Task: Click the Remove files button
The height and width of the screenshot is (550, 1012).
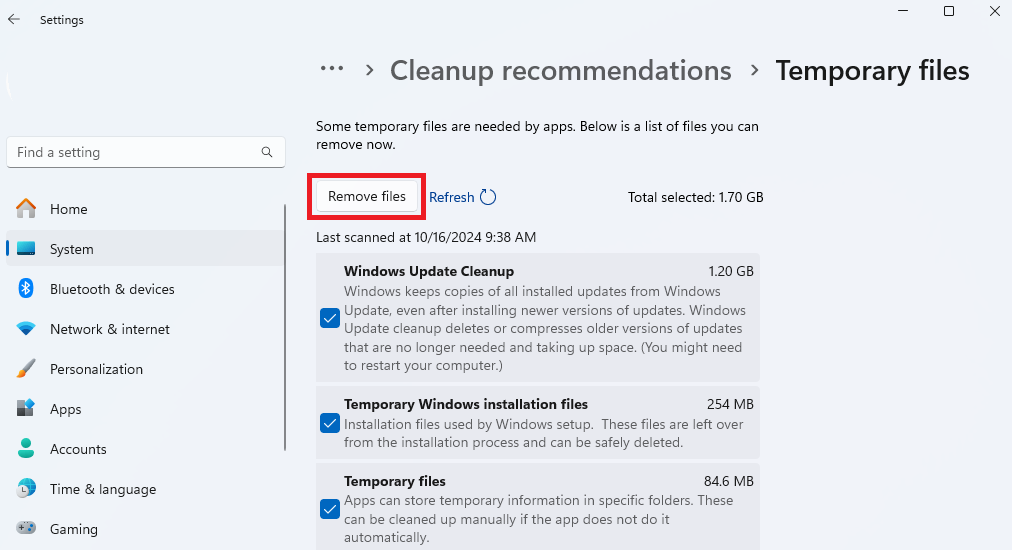Action: (367, 196)
